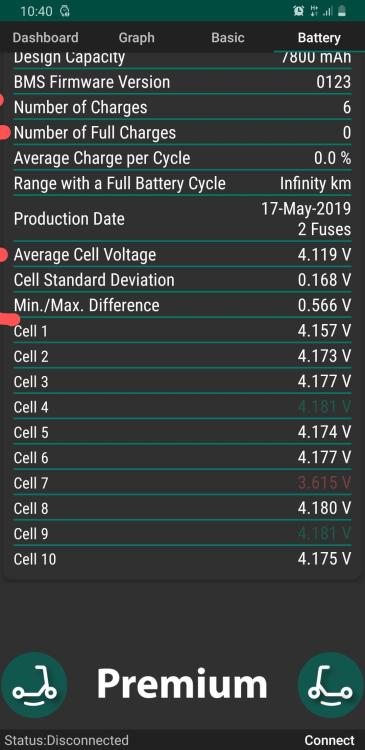Select the Basic tab
This screenshot has height=750, width=365.
[x=228, y=38]
